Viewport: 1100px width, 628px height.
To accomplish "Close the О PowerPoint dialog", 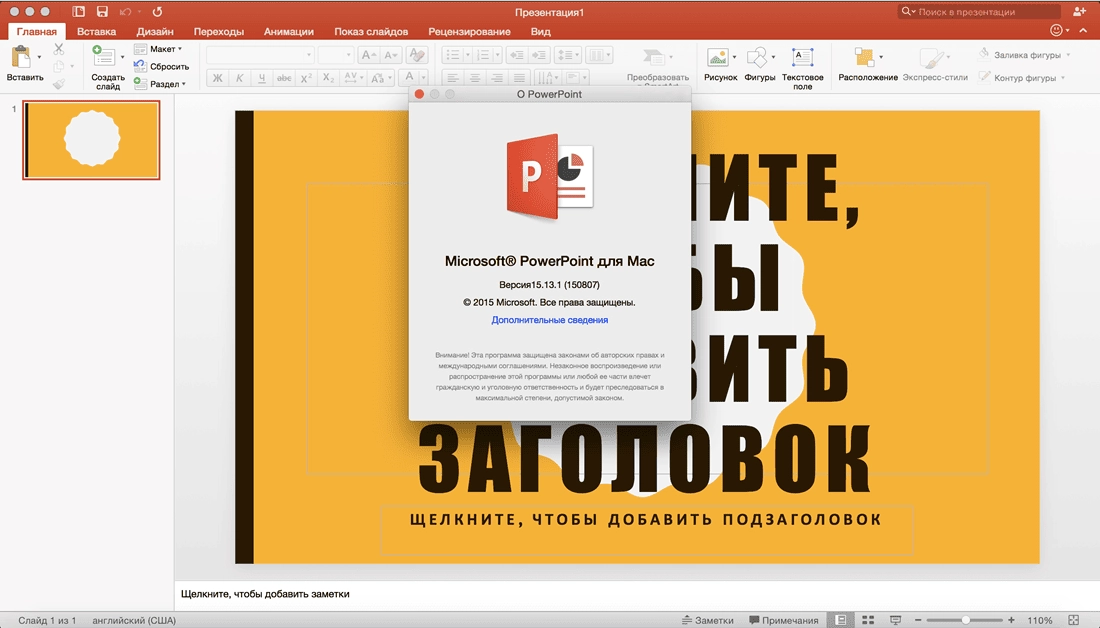I will [x=420, y=94].
